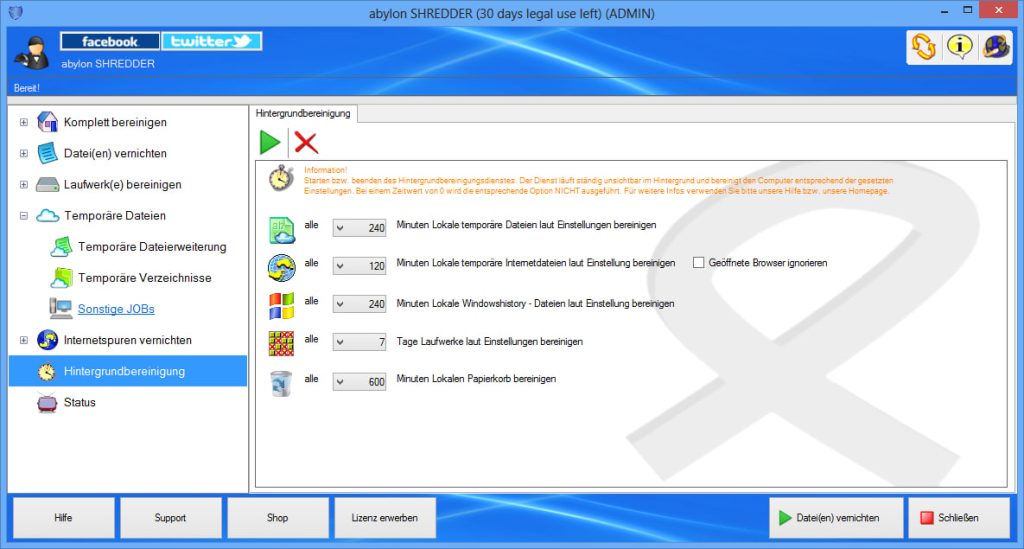Click the Hintergrundbereinigung clock icon in tree
Viewport: 1024px width, 549px height.
pyautogui.click(x=46, y=371)
